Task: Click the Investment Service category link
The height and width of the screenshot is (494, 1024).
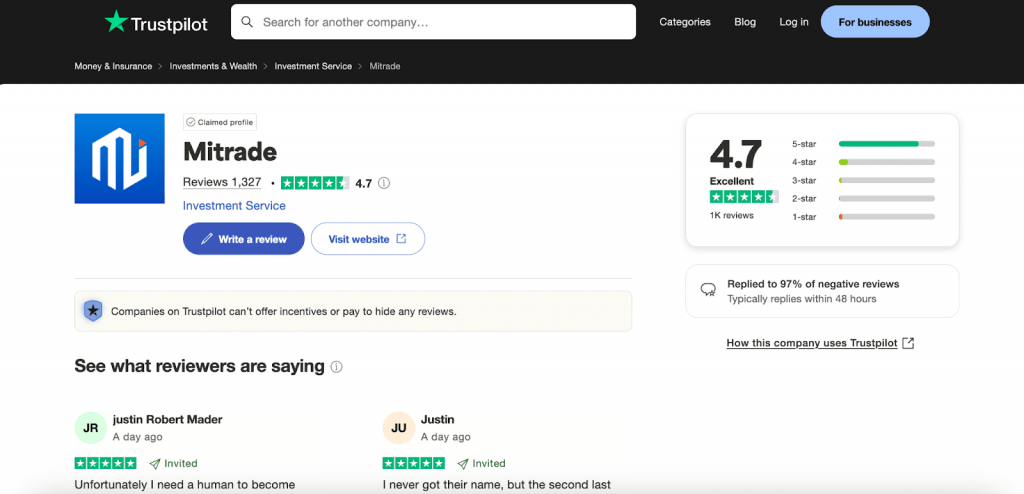Action: pos(234,206)
